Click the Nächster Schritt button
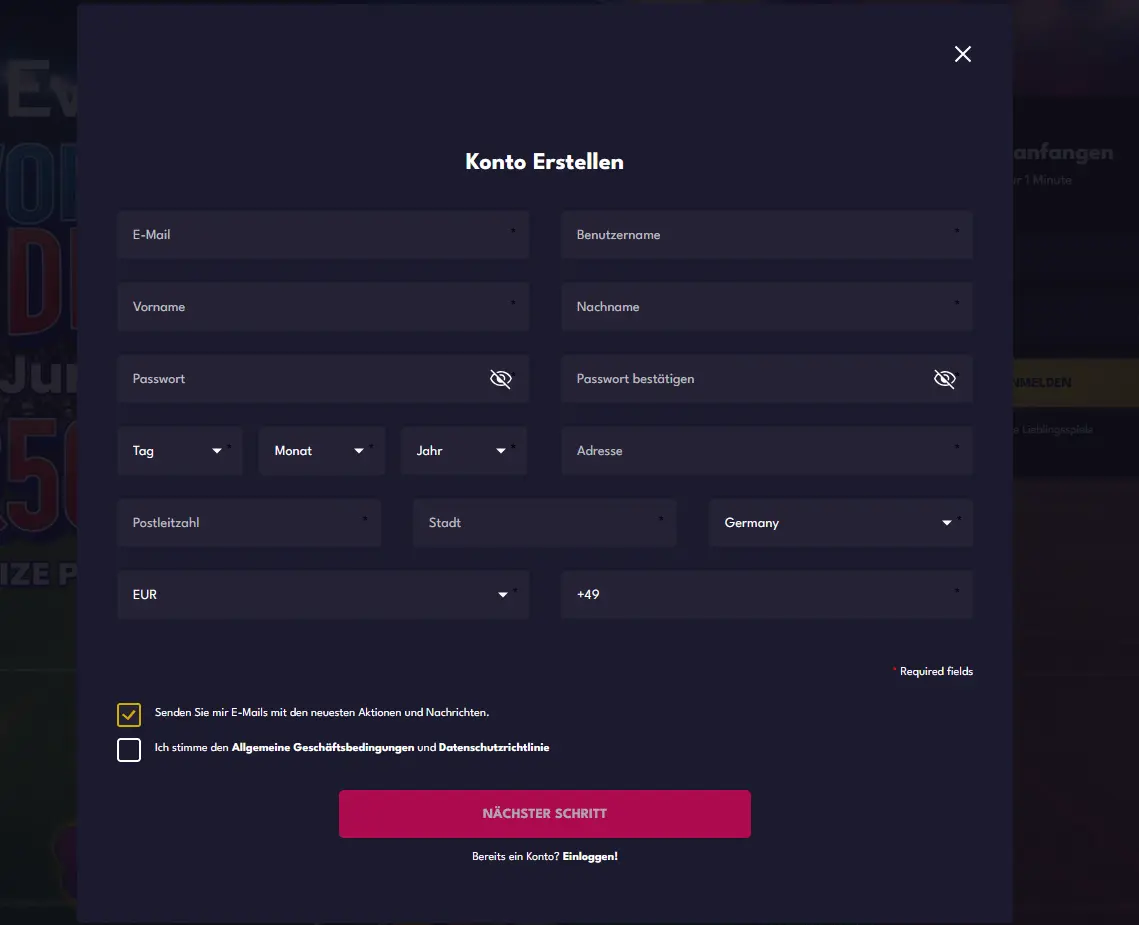The height and width of the screenshot is (925, 1139). click(545, 814)
